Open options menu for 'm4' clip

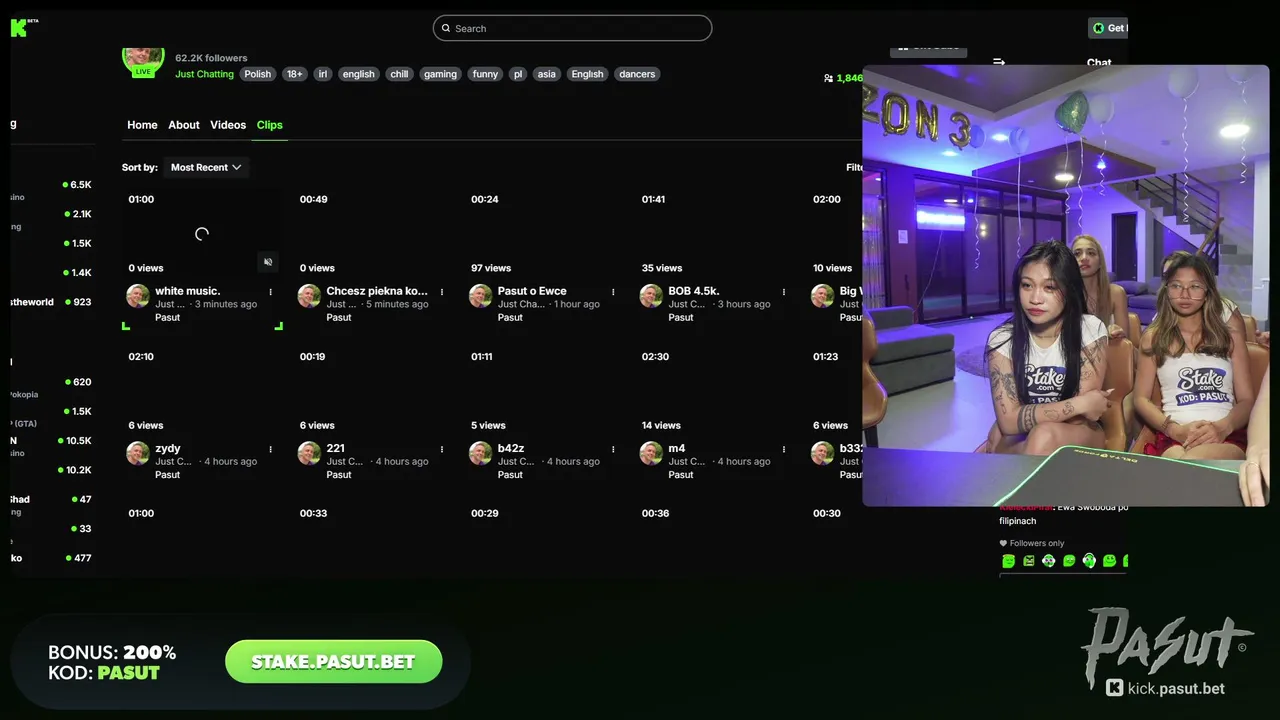[x=784, y=449]
